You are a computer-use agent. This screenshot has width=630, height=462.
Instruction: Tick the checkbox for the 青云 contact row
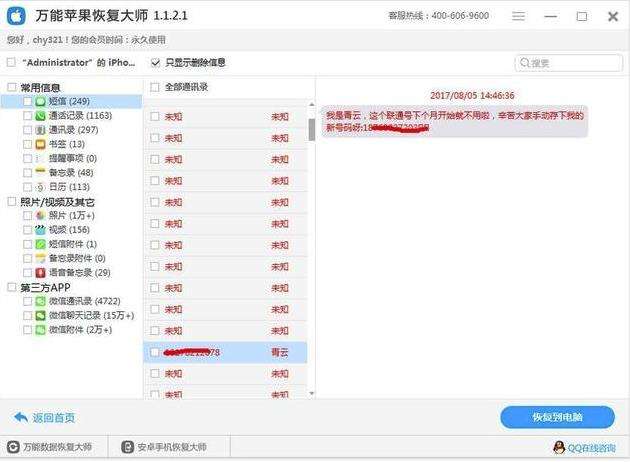(x=155, y=352)
